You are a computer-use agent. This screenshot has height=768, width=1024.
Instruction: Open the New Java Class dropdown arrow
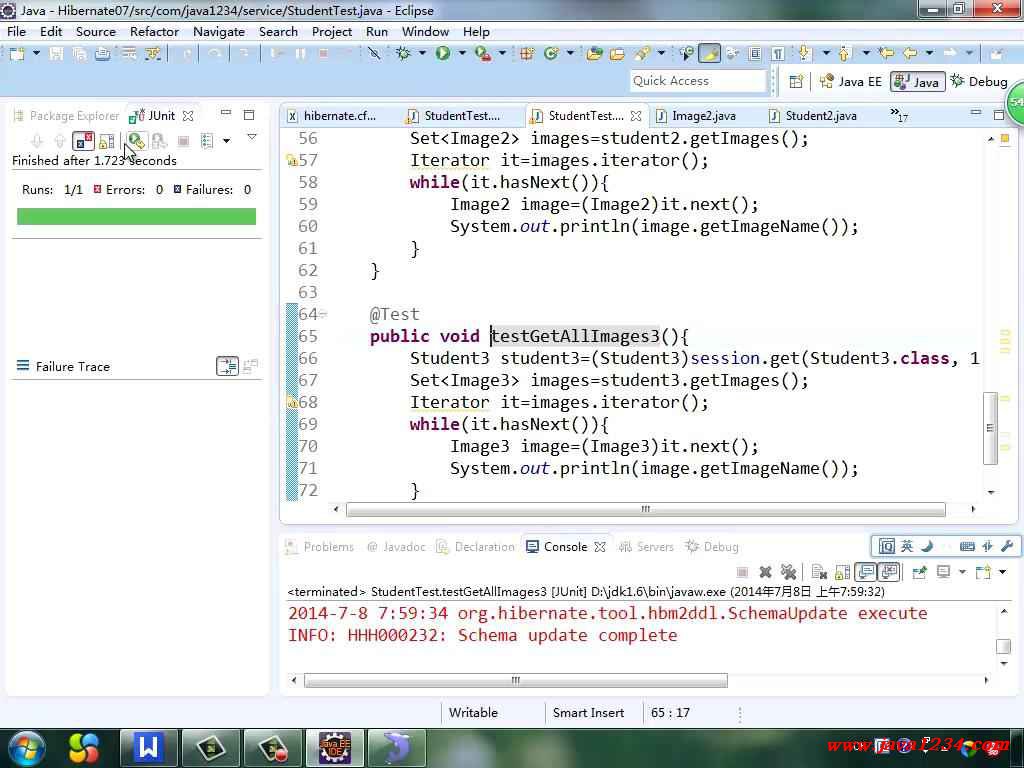[x=570, y=54]
